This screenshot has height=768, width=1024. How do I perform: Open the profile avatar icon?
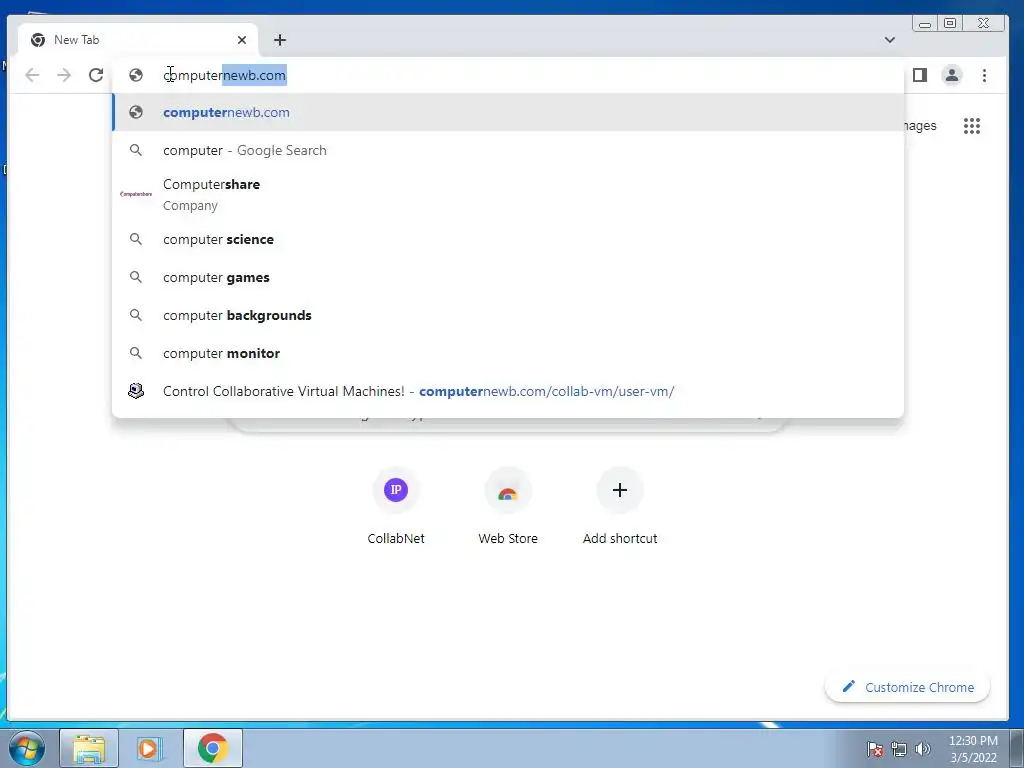[952, 75]
